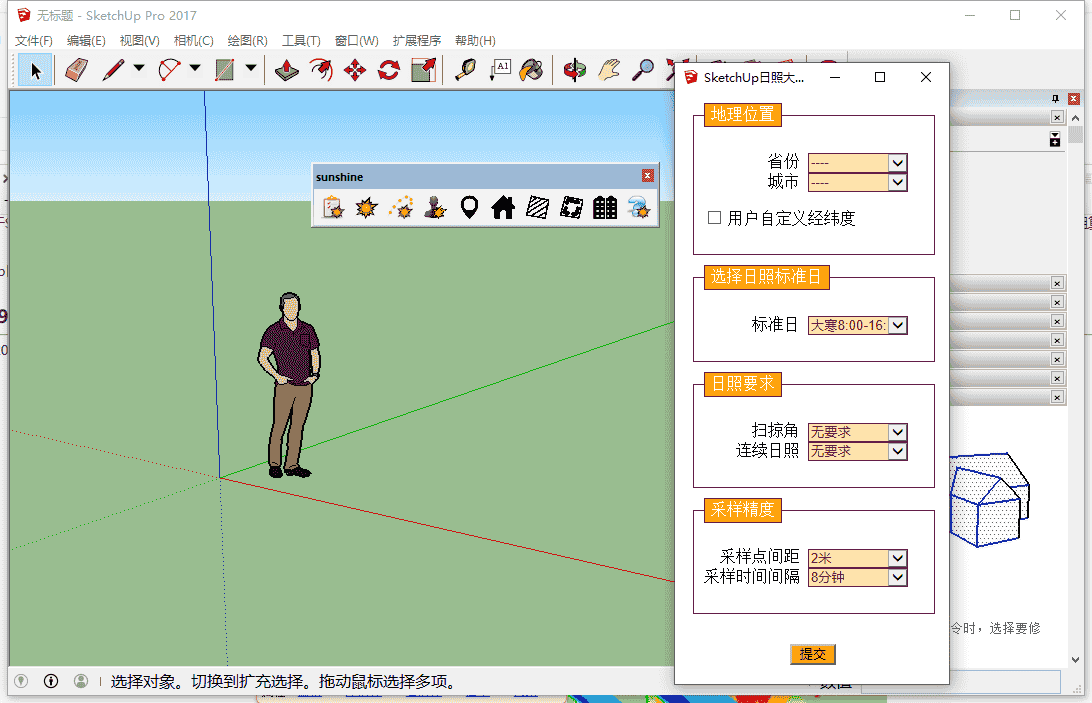1092x703 pixels.
Task: Enable 用户自定义经纬度 checkbox
Action: [x=713, y=218]
